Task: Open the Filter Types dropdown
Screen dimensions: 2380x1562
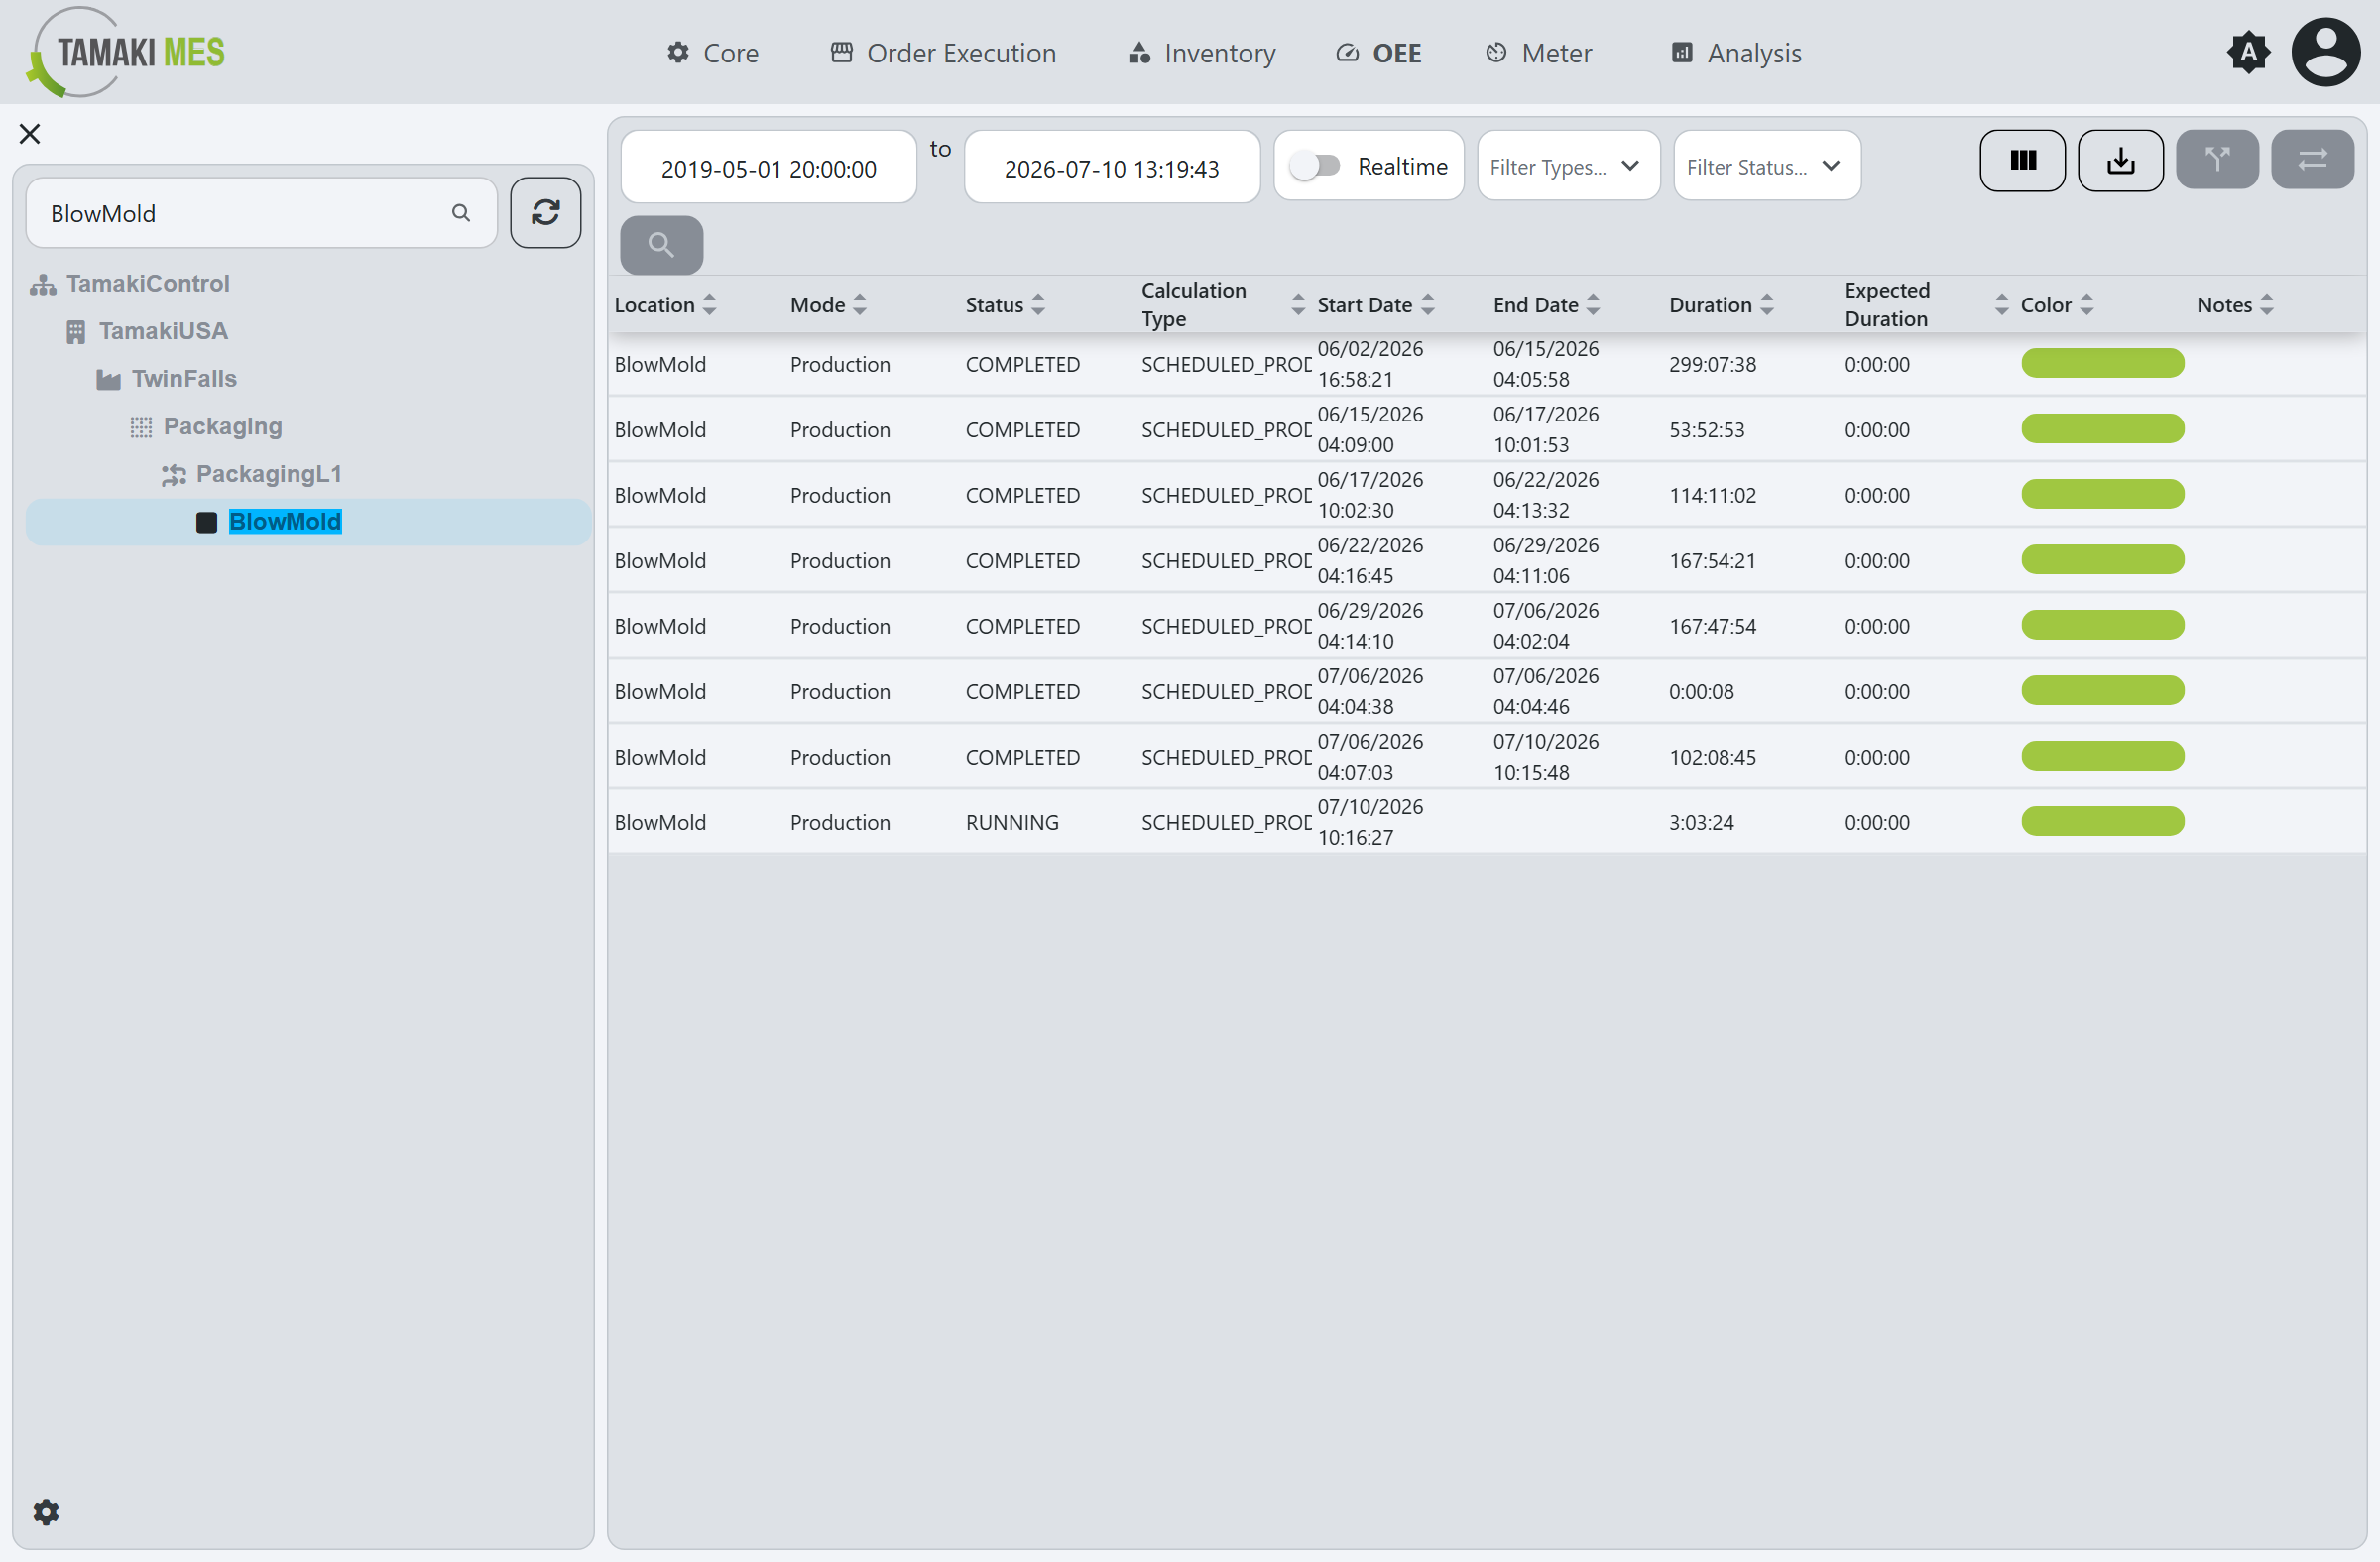Action: click(x=1568, y=166)
